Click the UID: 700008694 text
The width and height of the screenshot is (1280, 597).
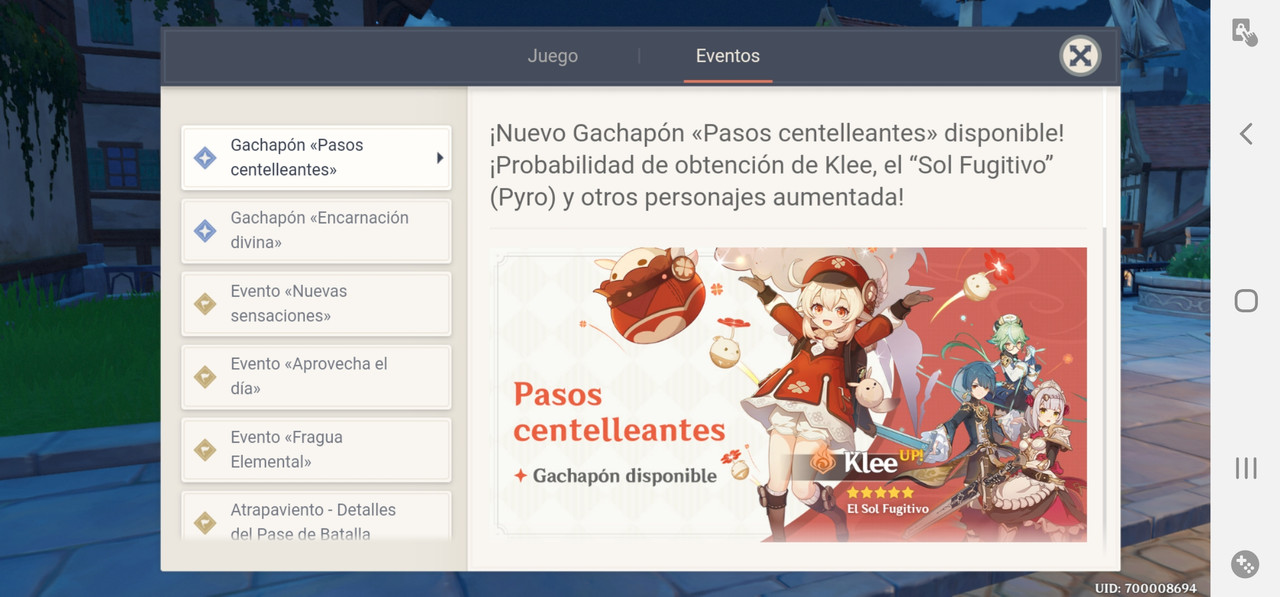click(1146, 588)
